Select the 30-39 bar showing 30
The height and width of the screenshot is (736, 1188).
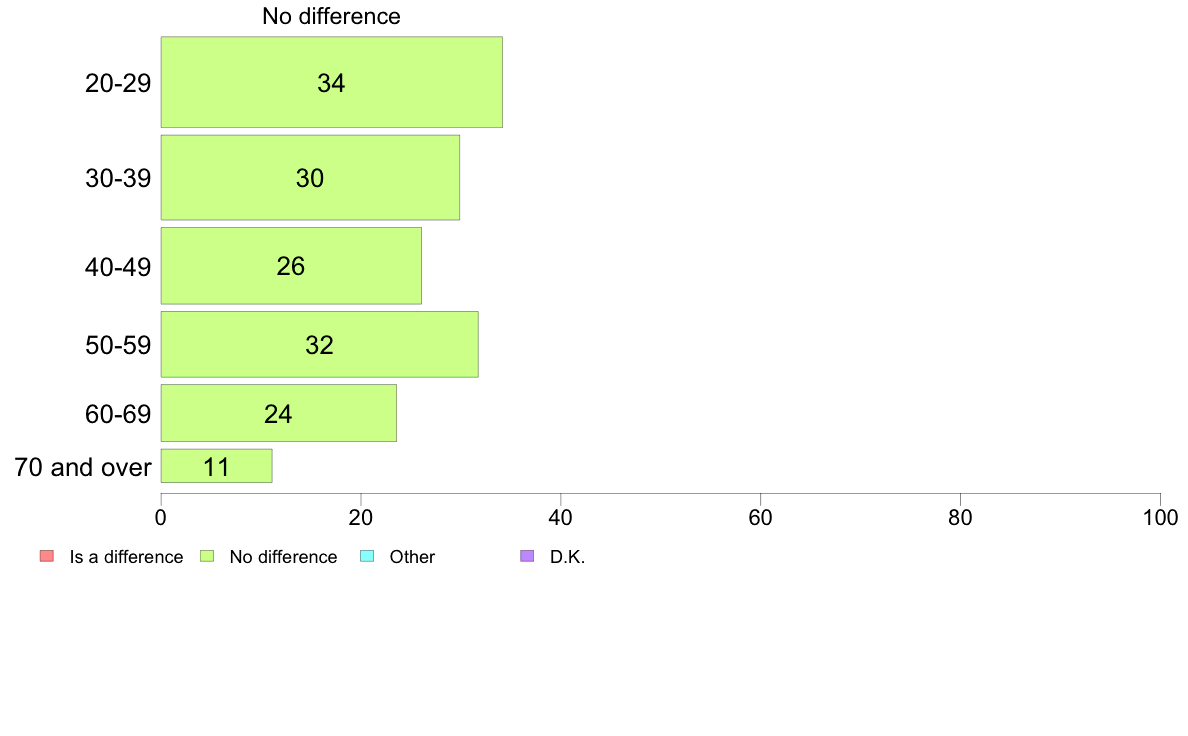311,177
